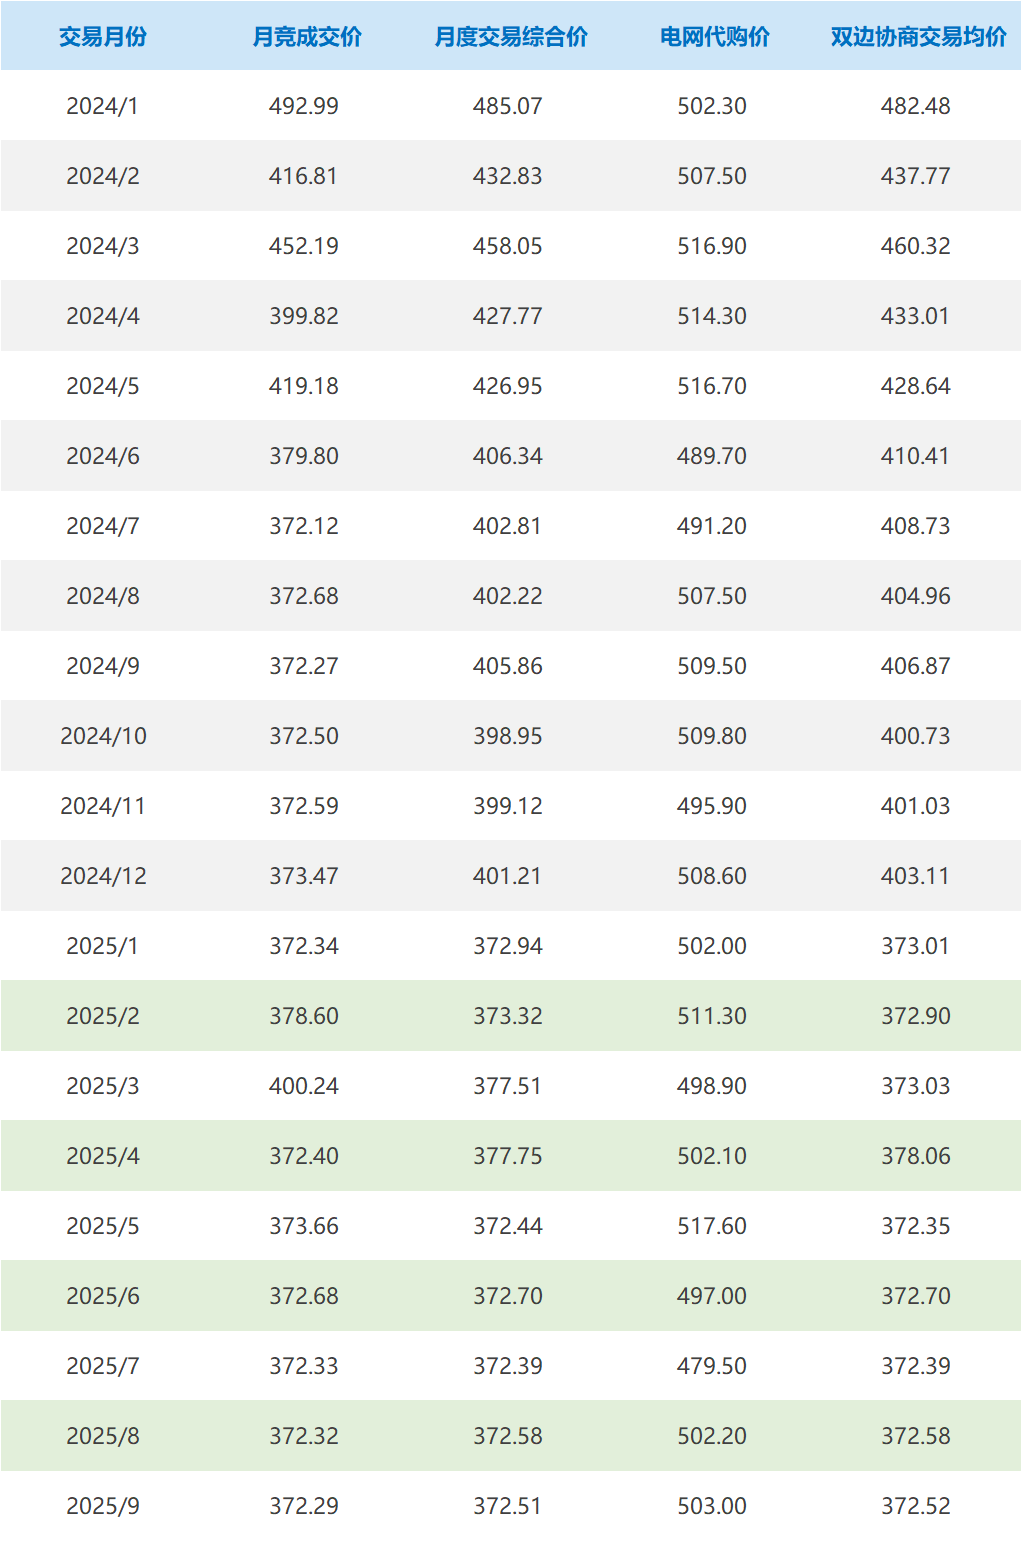Viewport: 1021px width, 1541px height.
Task: Select the 372.52 bilateral price cell
Action: tap(916, 1506)
